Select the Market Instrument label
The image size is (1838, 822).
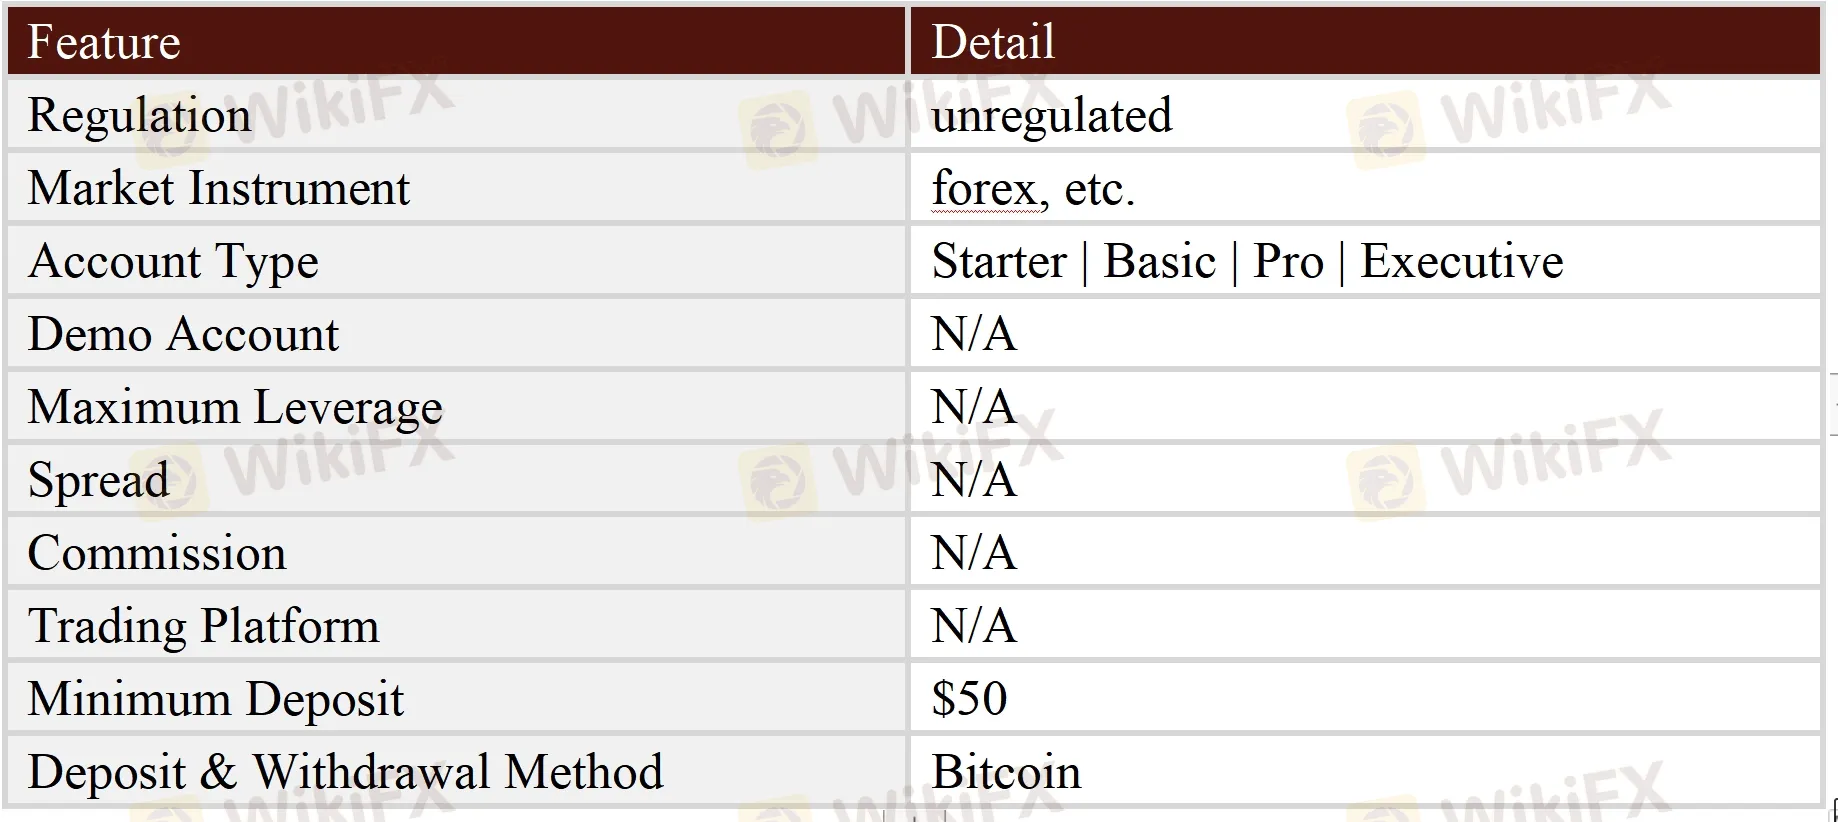tap(218, 188)
